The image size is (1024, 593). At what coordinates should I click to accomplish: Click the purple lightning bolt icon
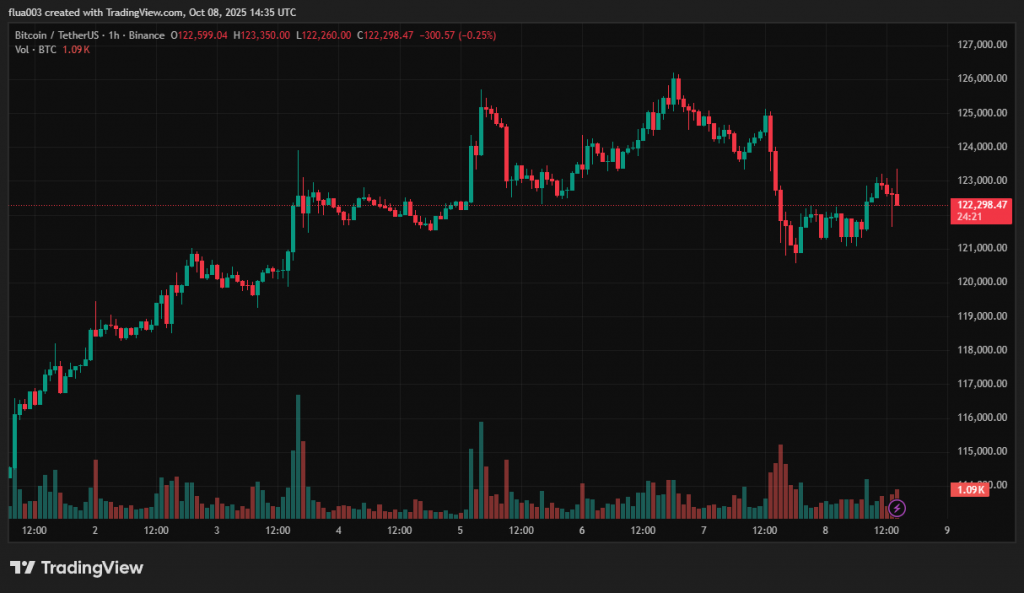point(897,508)
